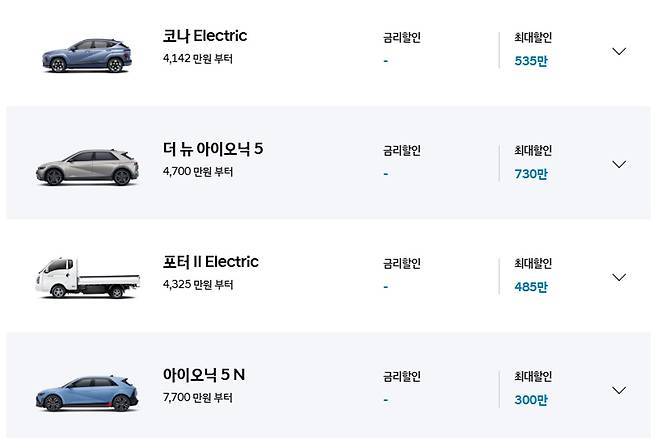Image resolution: width=658 pixels, height=438 pixels.
Task: Click the 4,142 만원 부터 price text
Action: 197,59
